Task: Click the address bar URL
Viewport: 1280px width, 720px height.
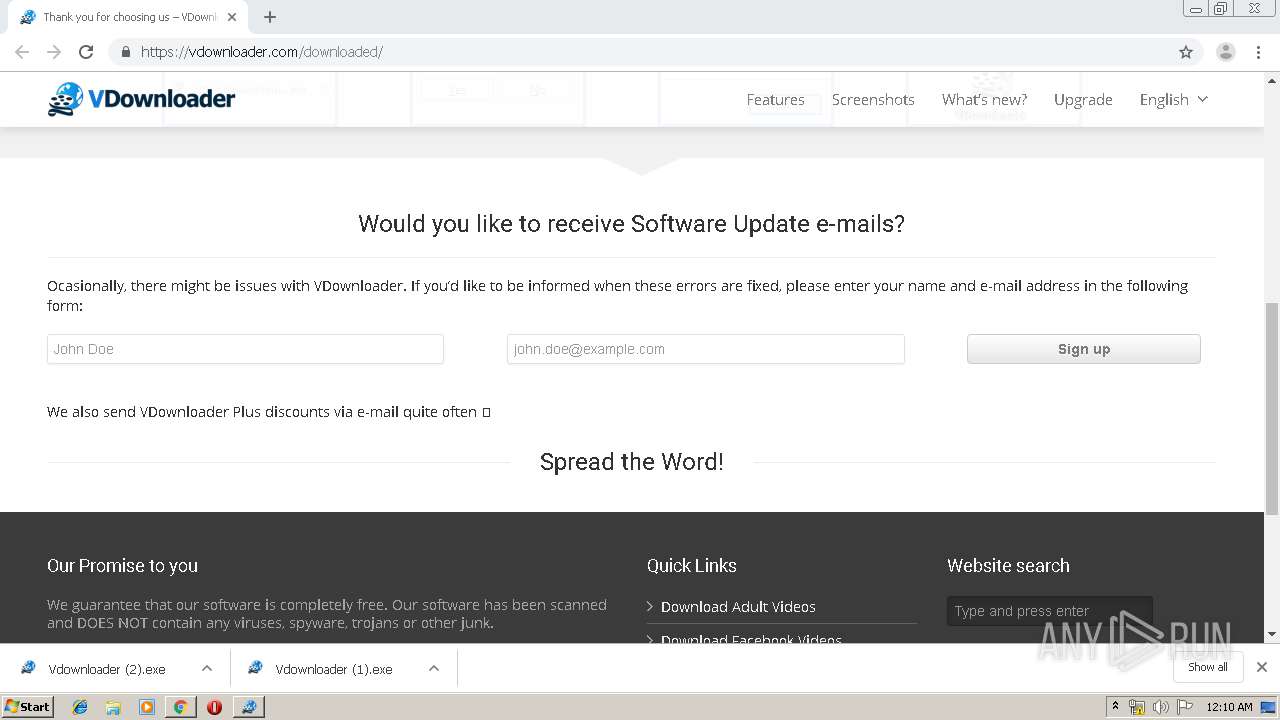Action: [x=262, y=52]
